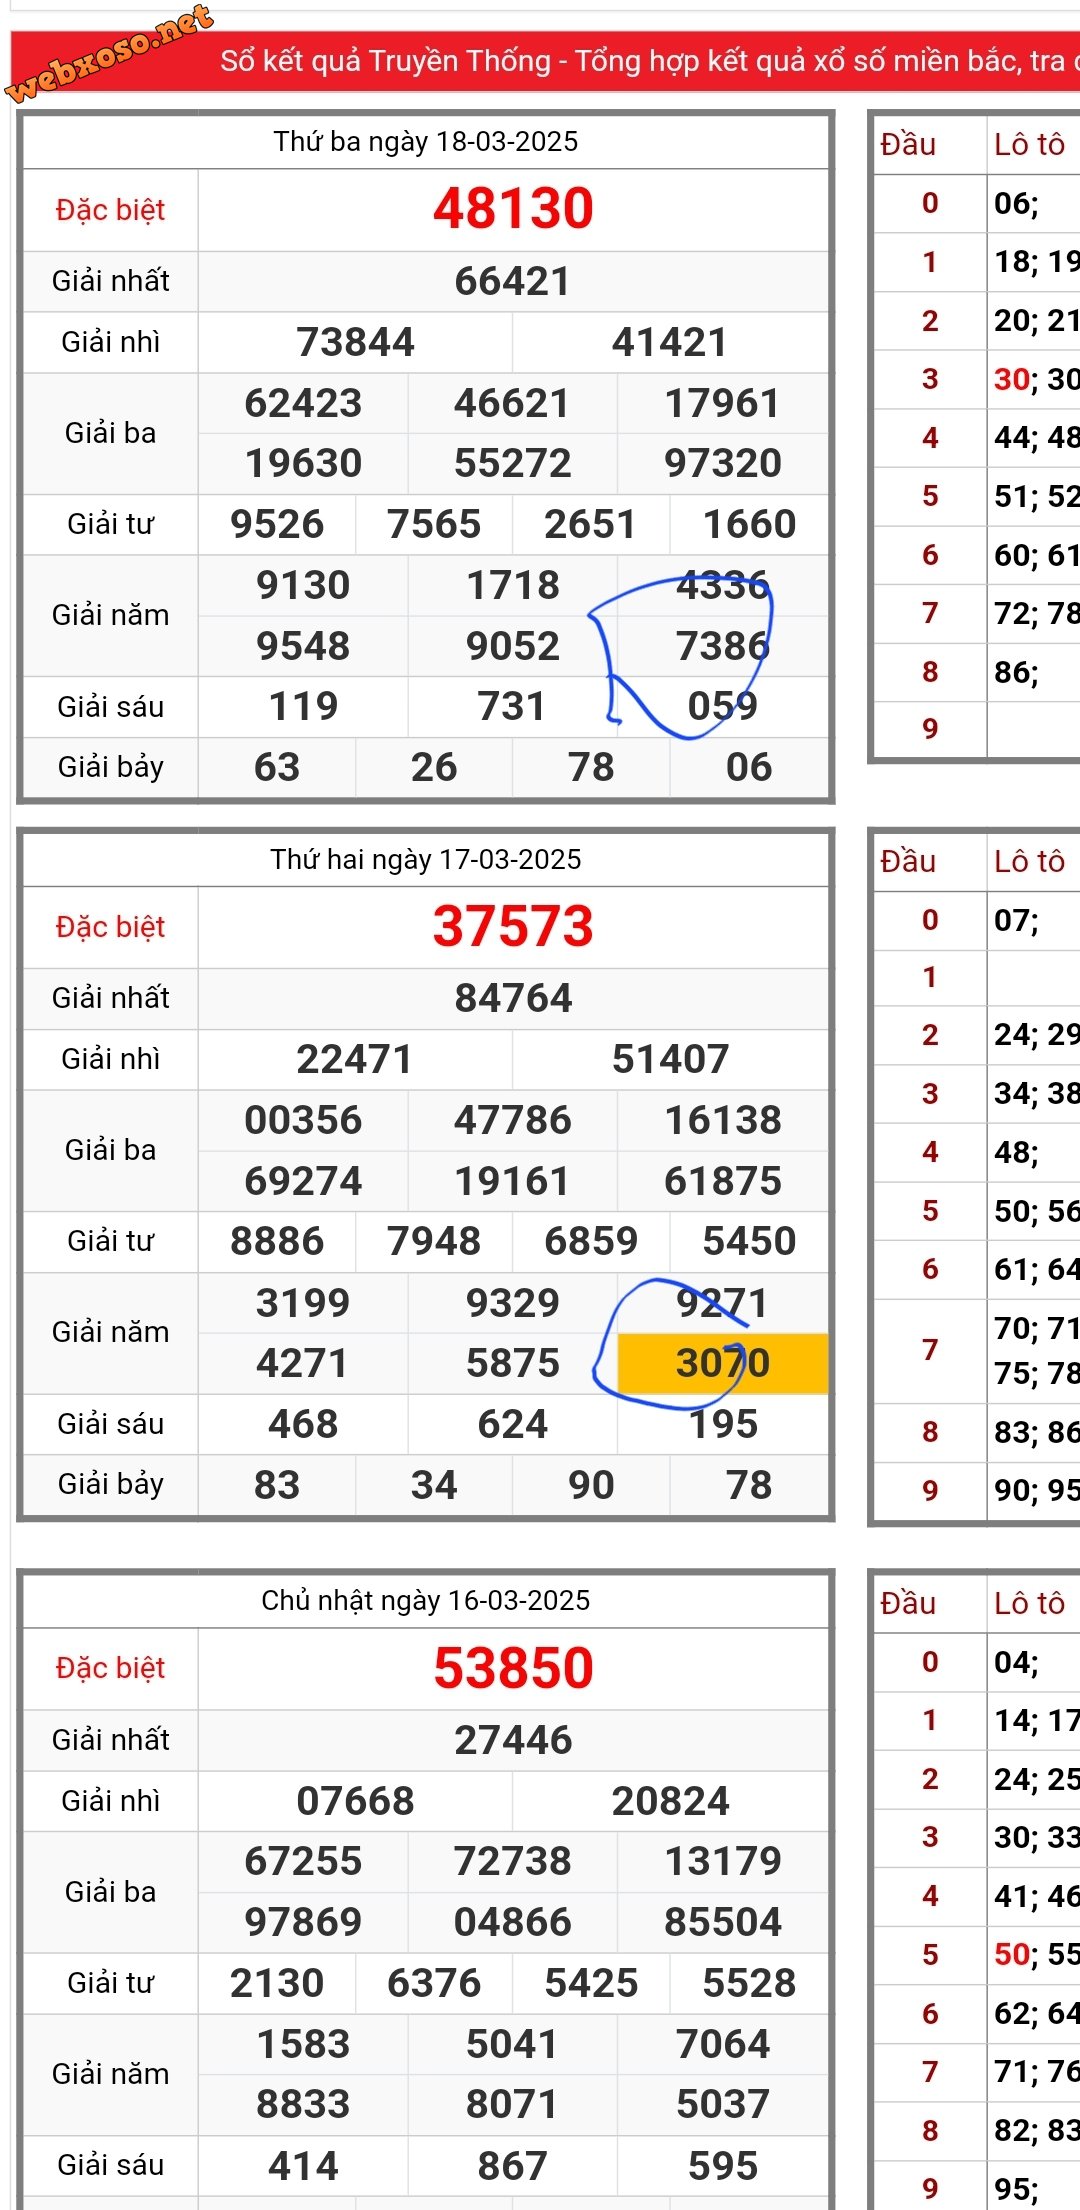Click seventh prize number 34
The width and height of the screenshot is (1080, 2210).
pyautogui.click(x=434, y=1485)
